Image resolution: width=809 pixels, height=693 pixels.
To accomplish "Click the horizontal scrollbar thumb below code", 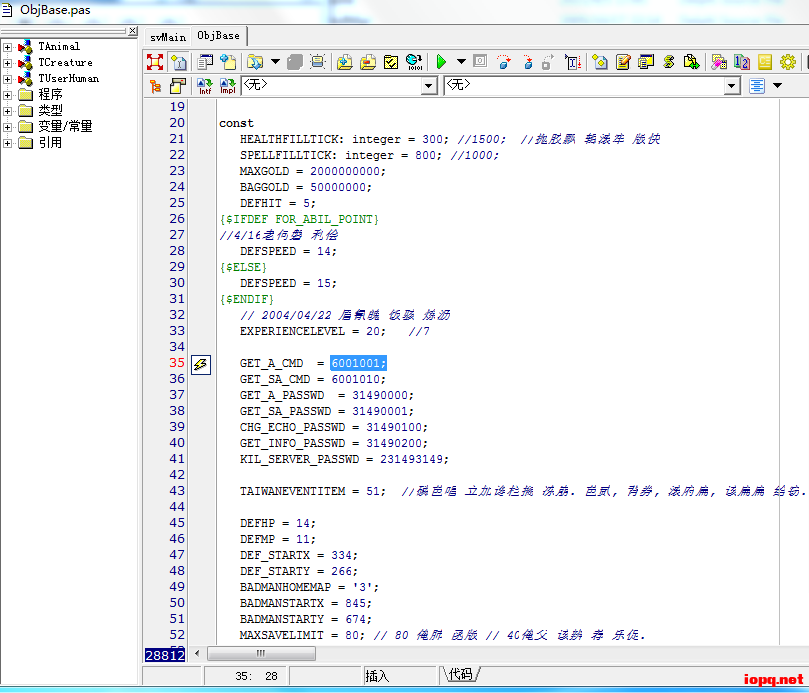I will pos(261,653).
